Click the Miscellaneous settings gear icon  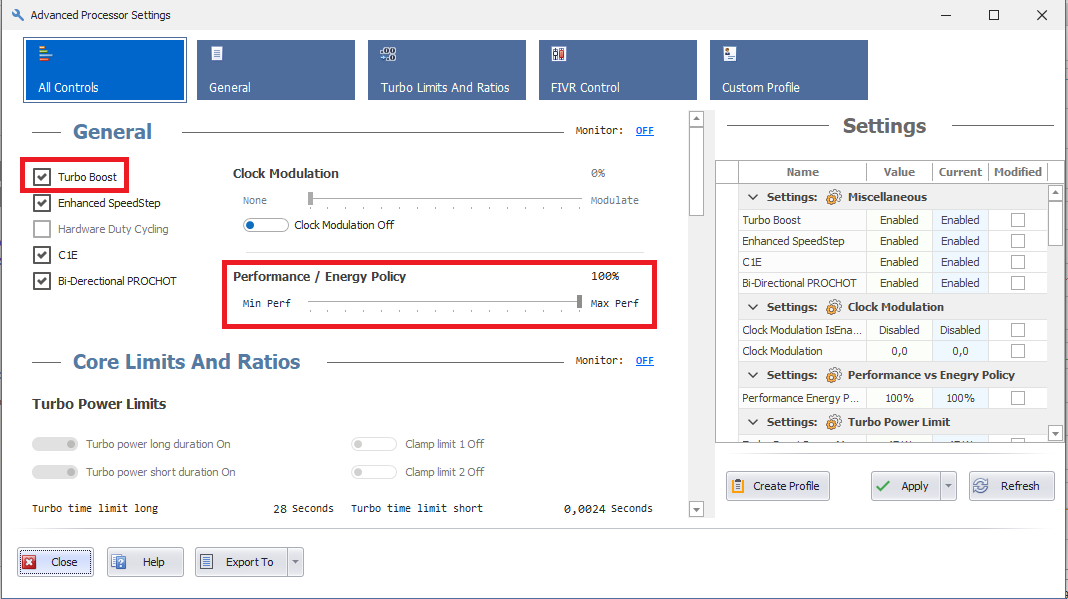coord(833,197)
